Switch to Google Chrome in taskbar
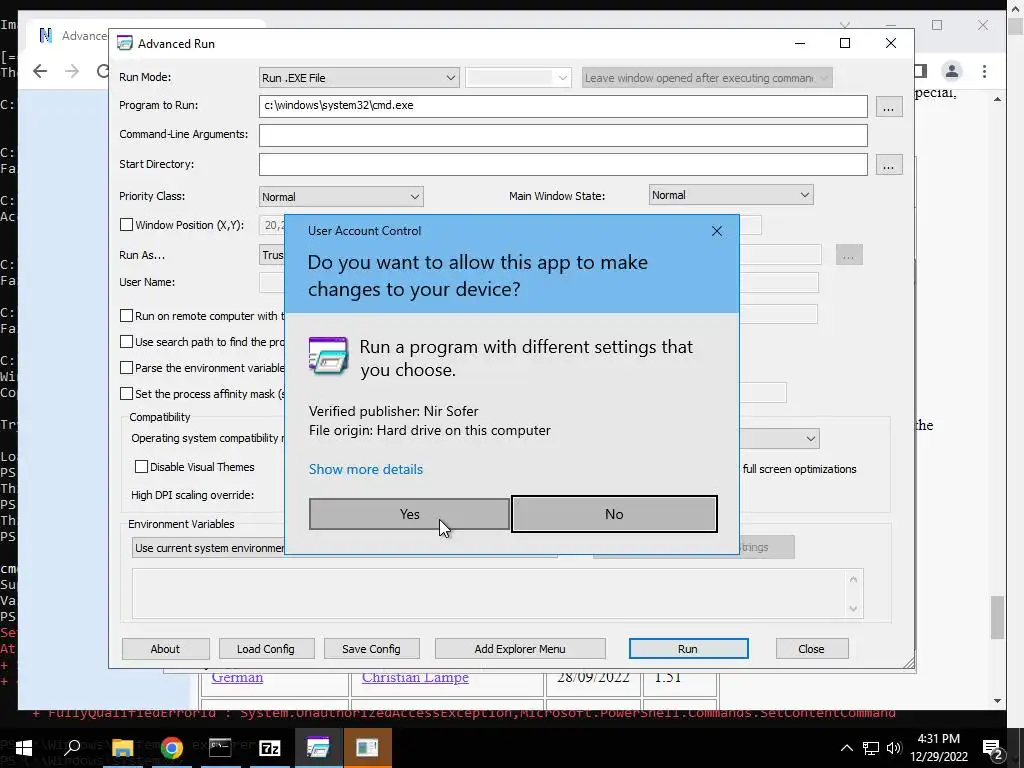Screen dimensions: 1024x768 point(172,748)
